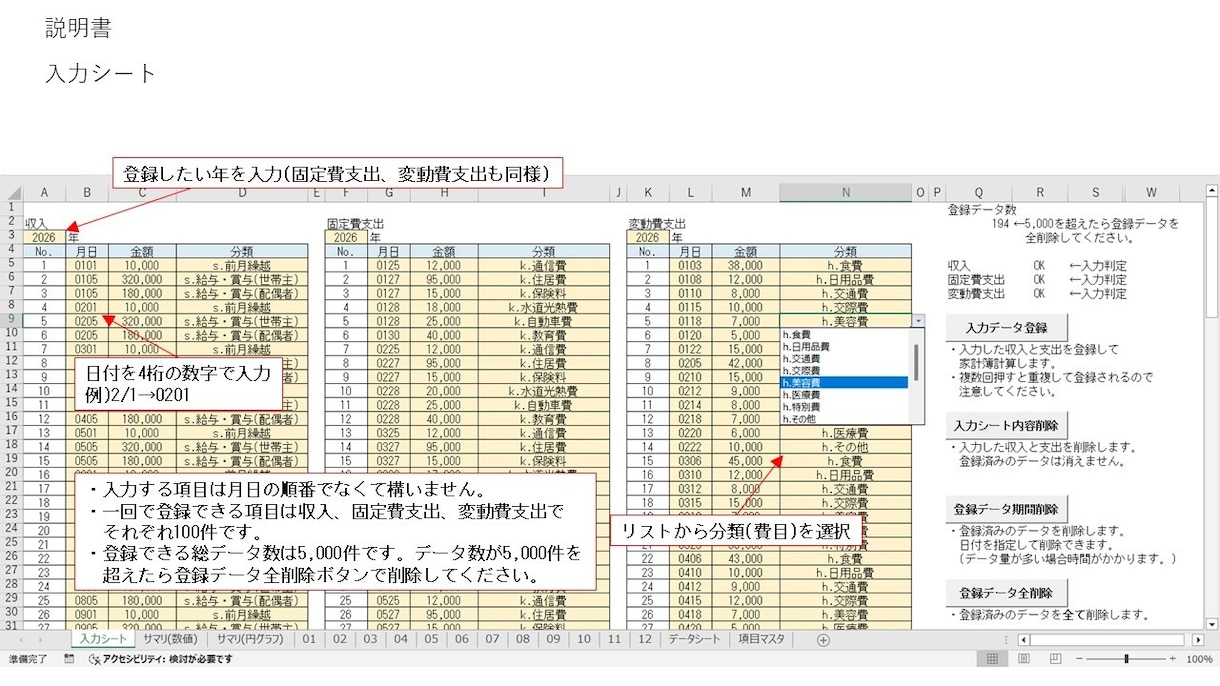Click vertical scrollbar up arrow
The image size is (1220, 686).
pos(1212,192)
